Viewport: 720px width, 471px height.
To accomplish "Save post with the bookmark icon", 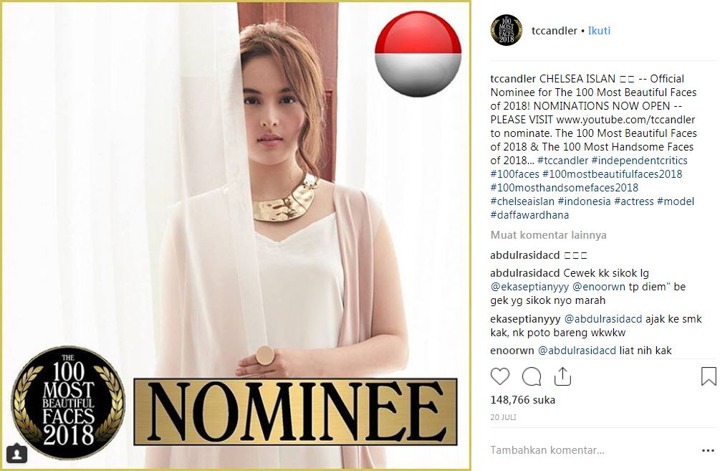I will coord(709,376).
